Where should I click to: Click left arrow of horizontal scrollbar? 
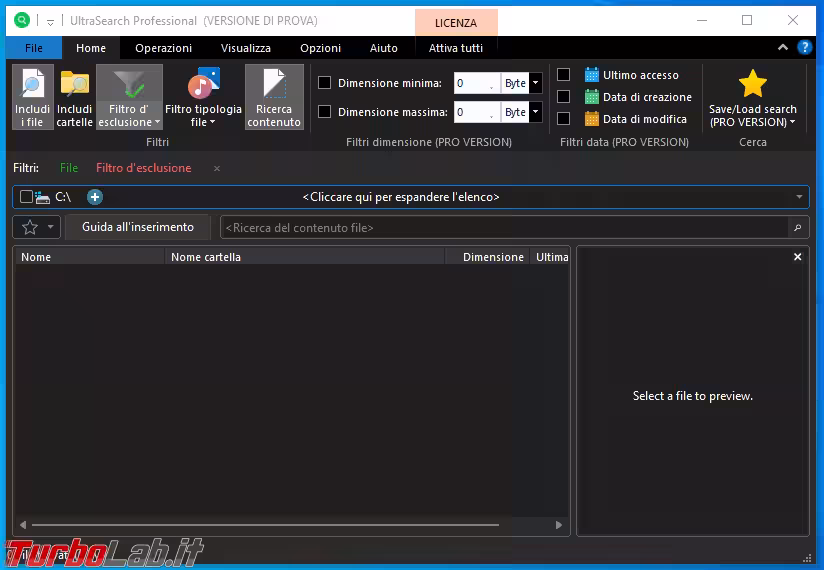[x=23, y=525]
